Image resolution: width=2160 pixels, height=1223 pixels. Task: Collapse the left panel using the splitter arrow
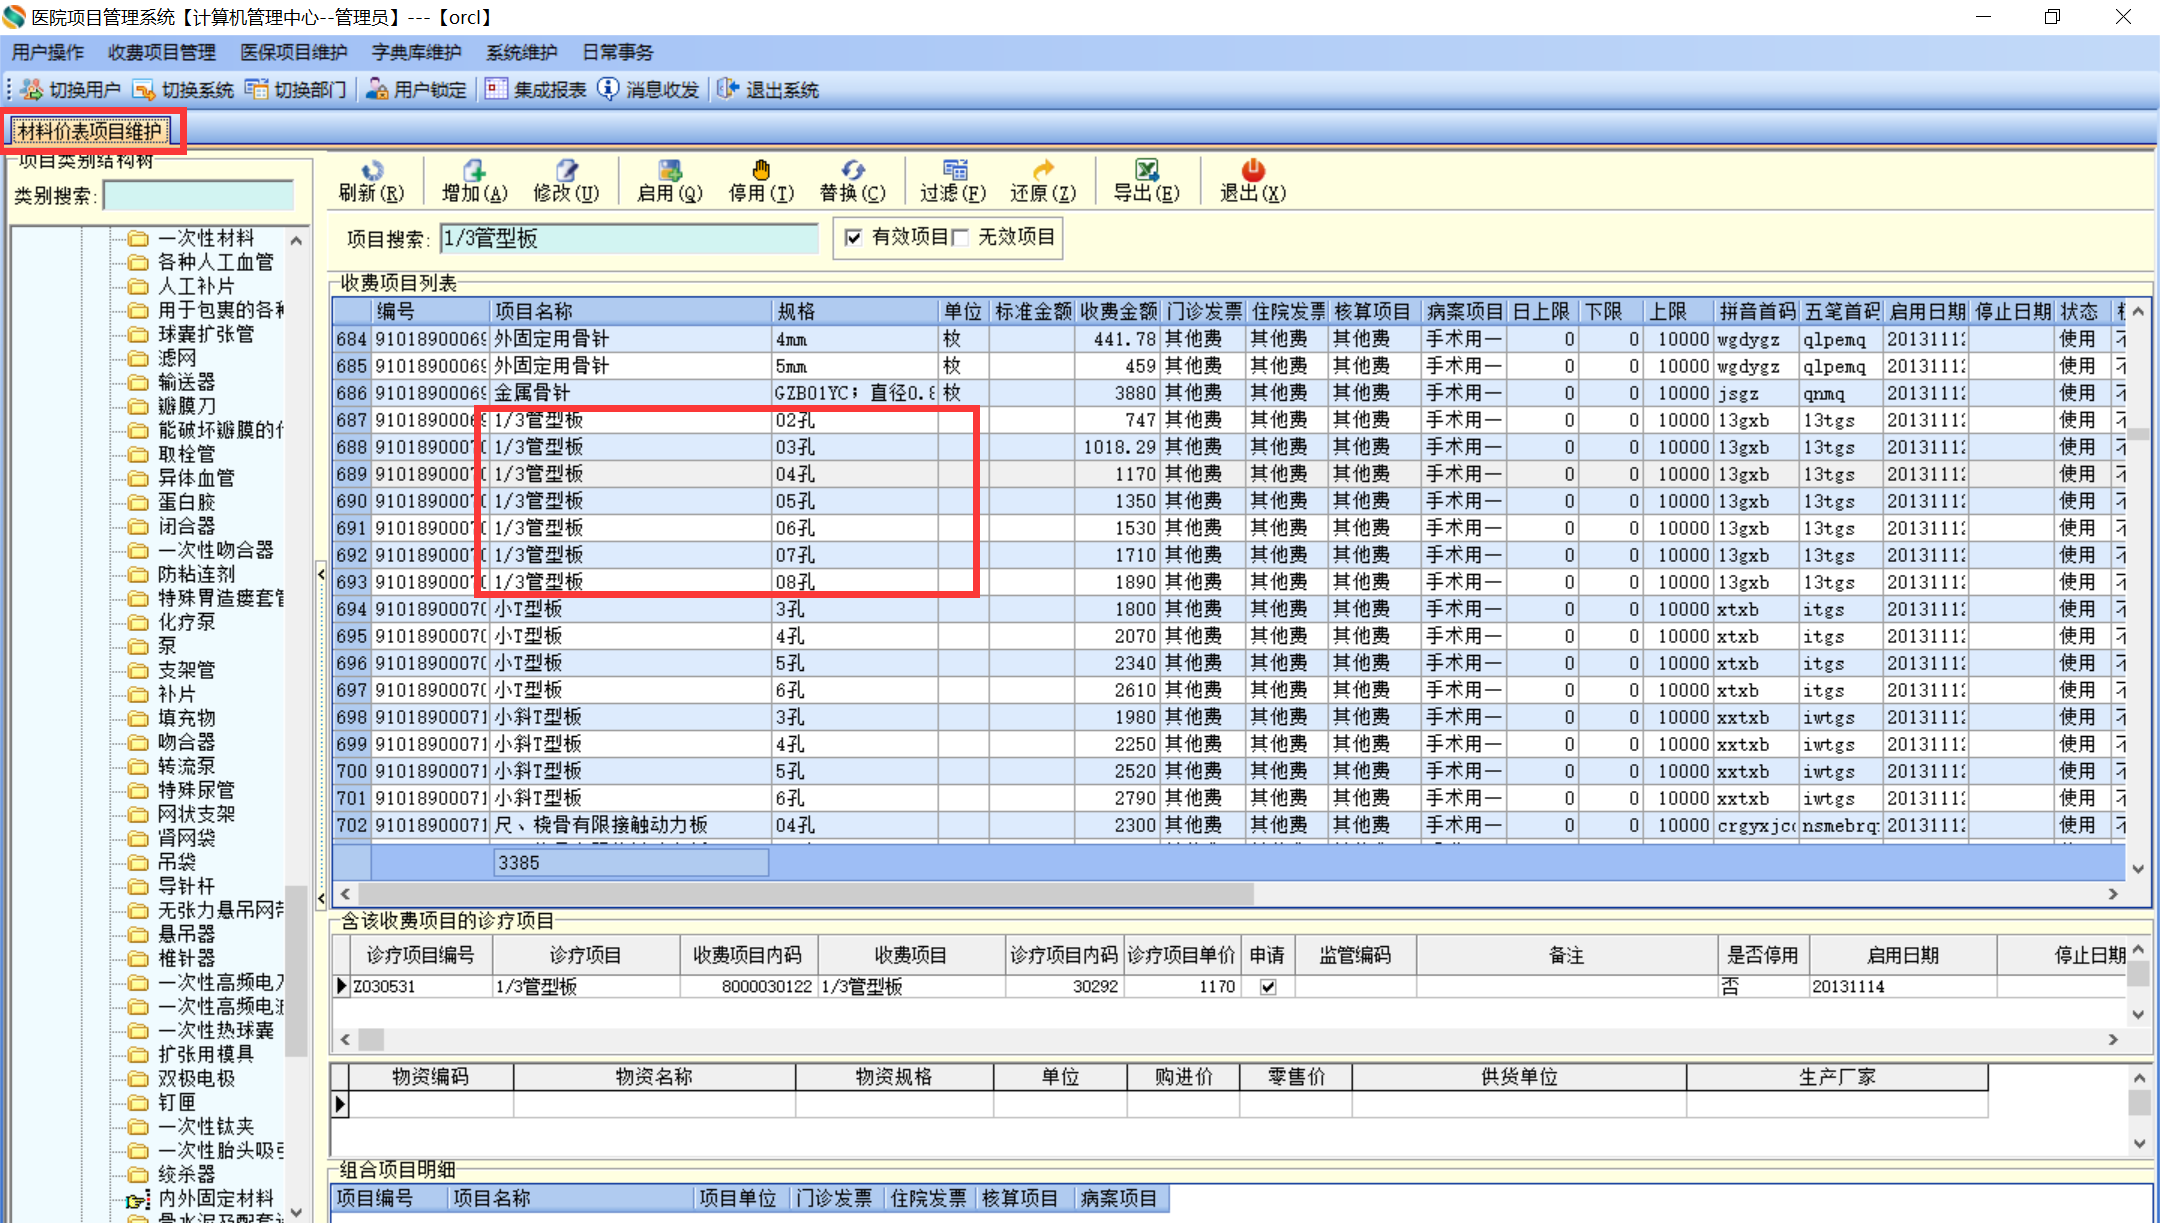[321, 574]
